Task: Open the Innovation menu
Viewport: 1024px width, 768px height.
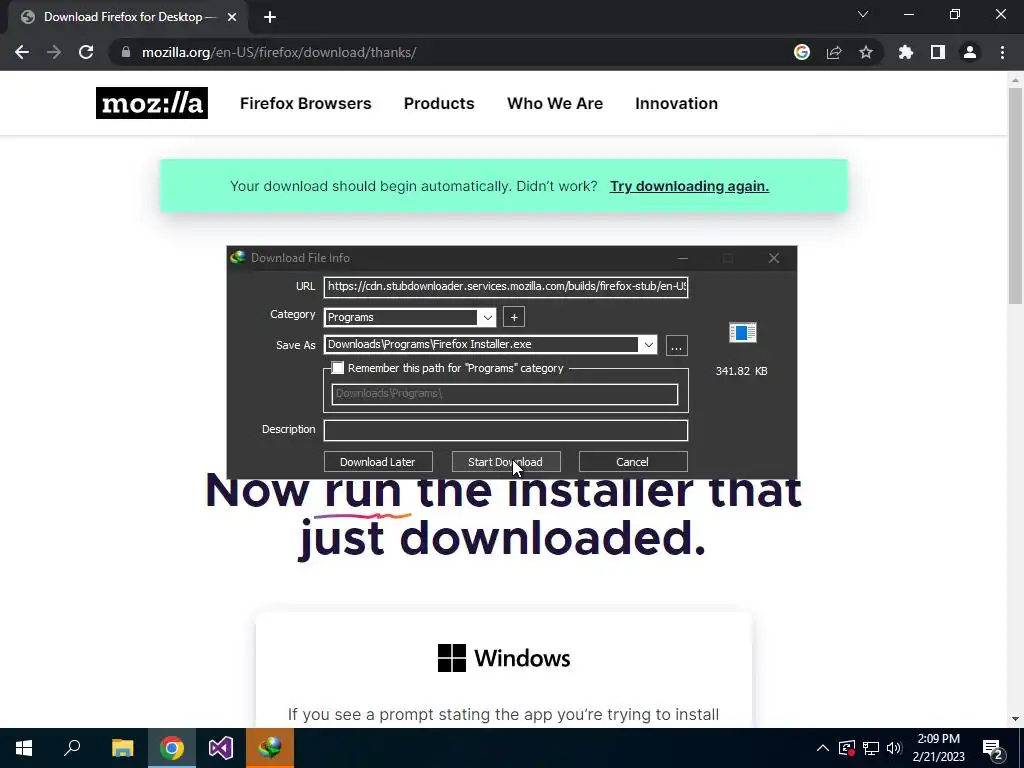Action: coord(677,103)
